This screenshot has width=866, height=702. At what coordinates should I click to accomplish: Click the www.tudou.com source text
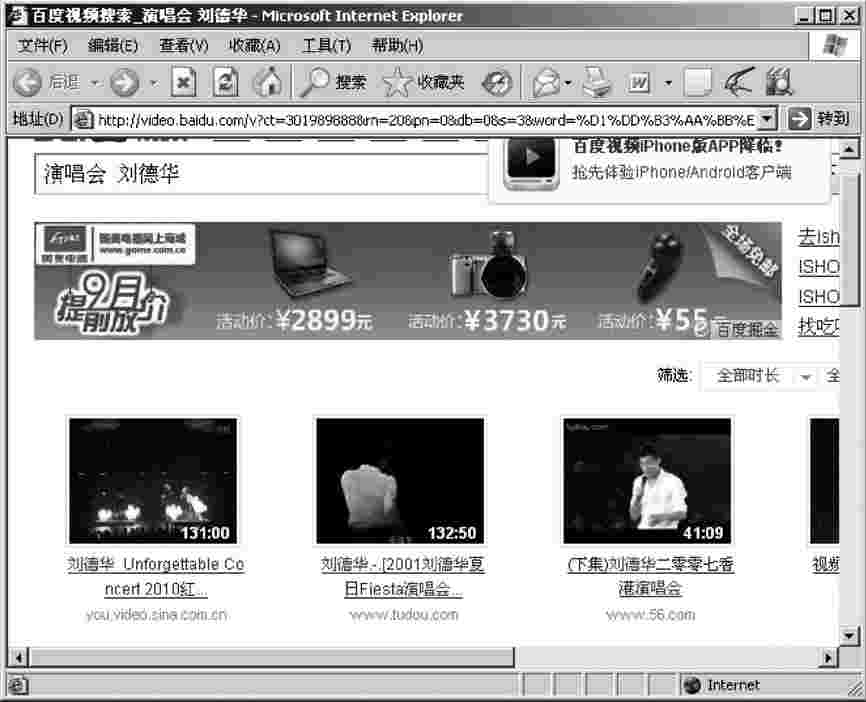404,615
